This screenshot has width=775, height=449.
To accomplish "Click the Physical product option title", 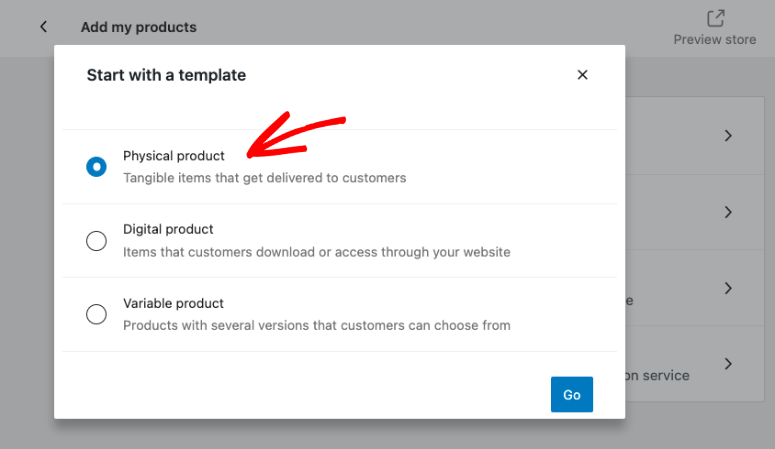I will (x=174, y=156).
